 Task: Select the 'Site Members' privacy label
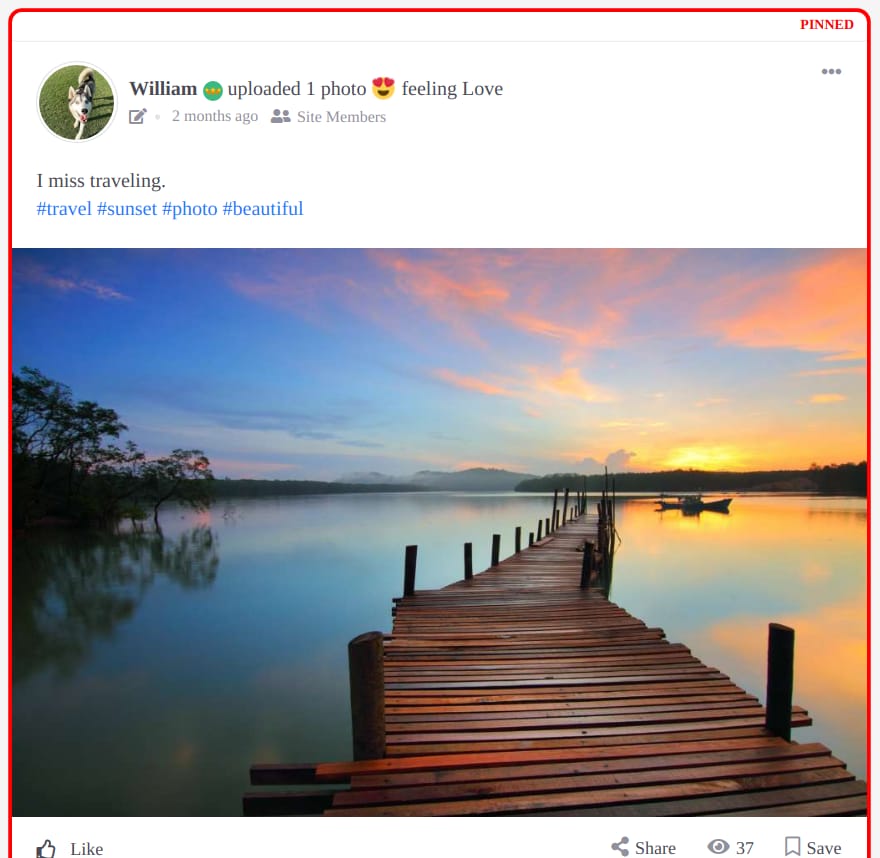341,117
